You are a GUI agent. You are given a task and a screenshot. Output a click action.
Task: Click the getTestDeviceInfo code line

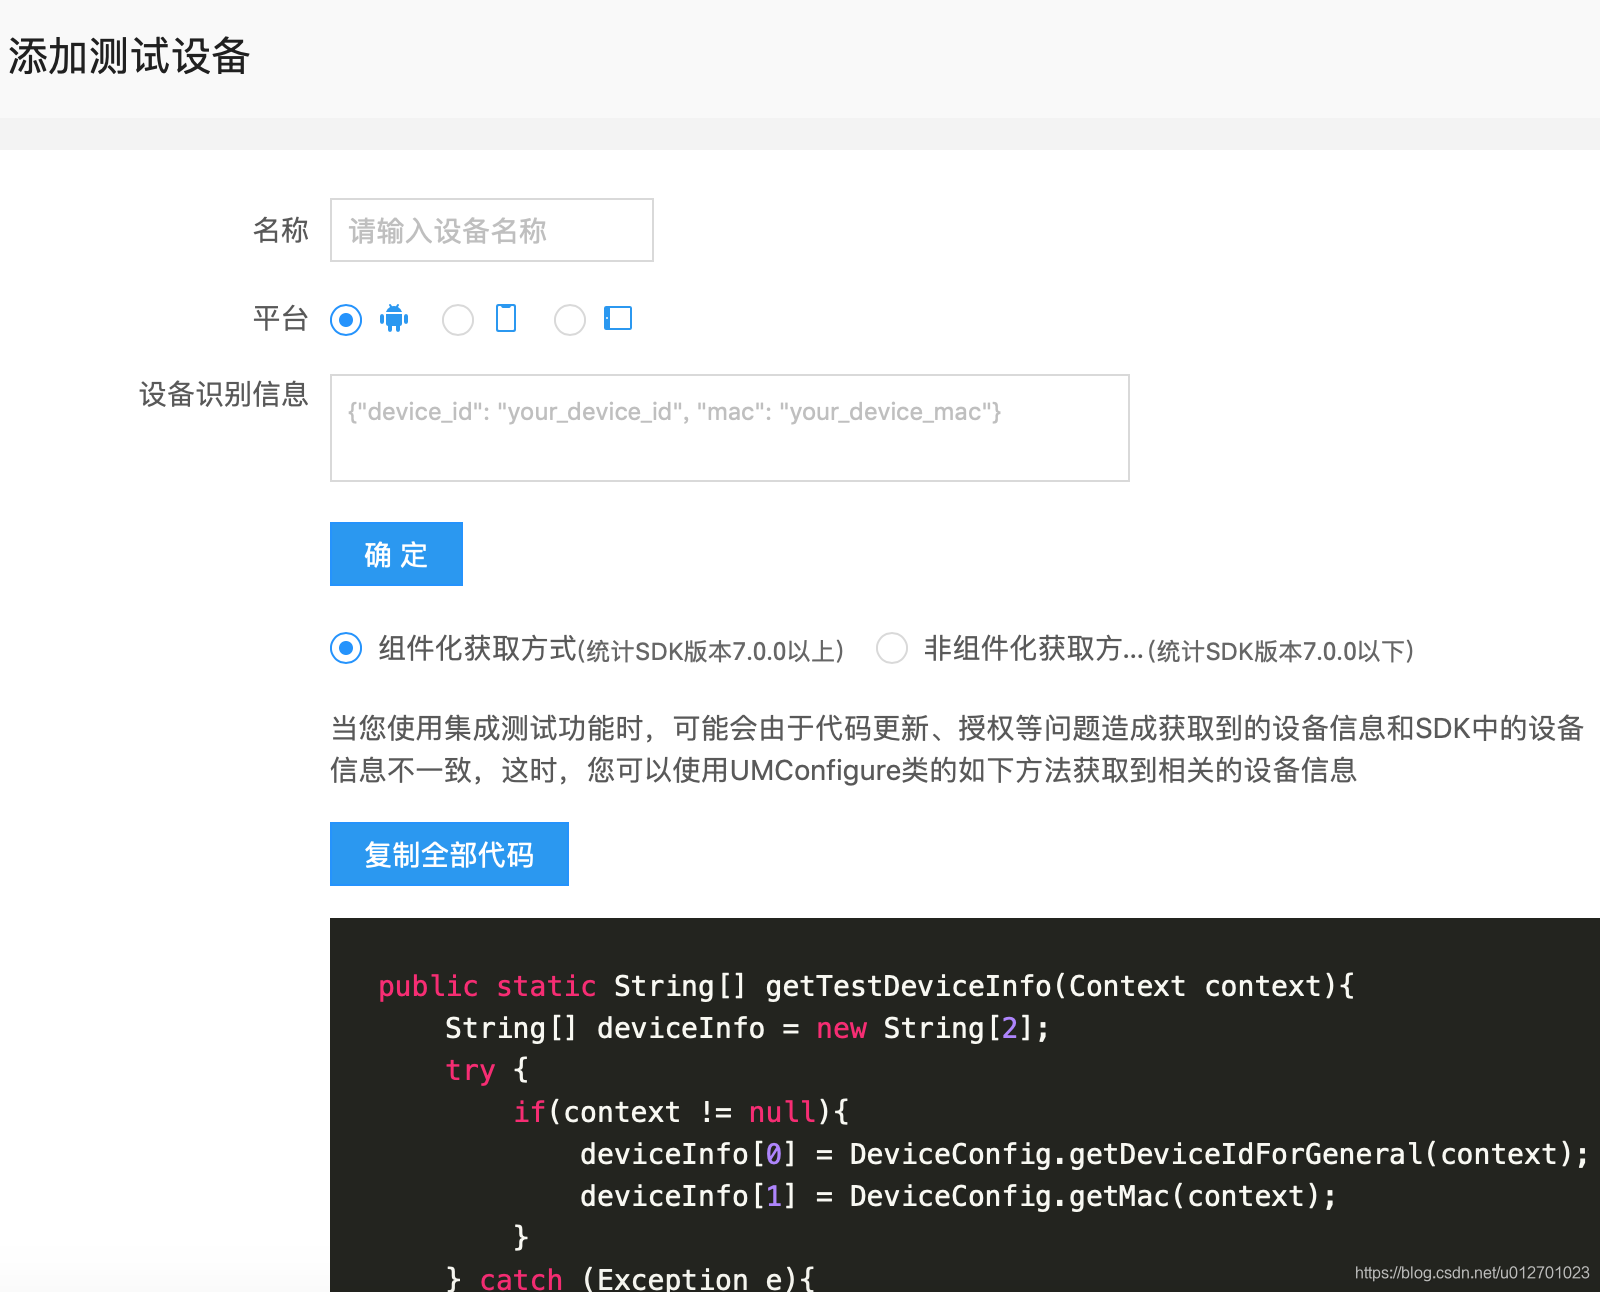[x=866, y=986]
